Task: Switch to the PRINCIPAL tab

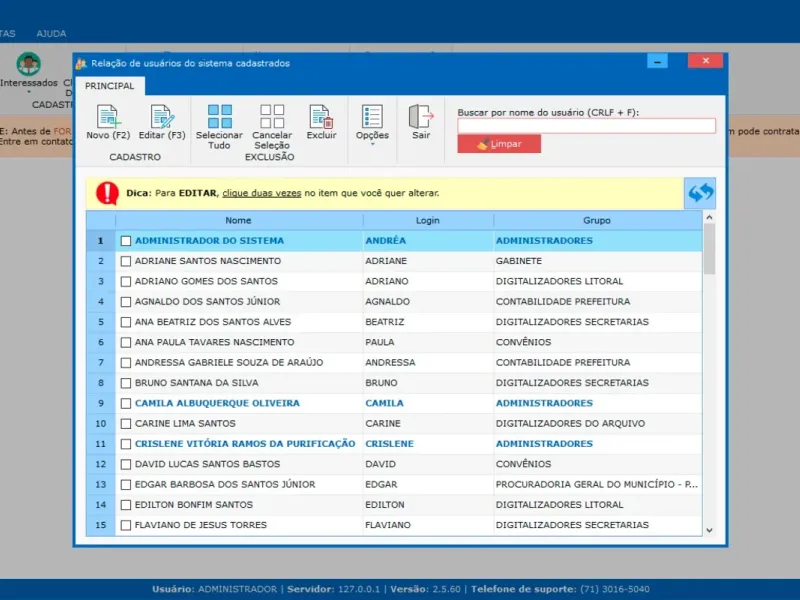Action: [109, 86]
